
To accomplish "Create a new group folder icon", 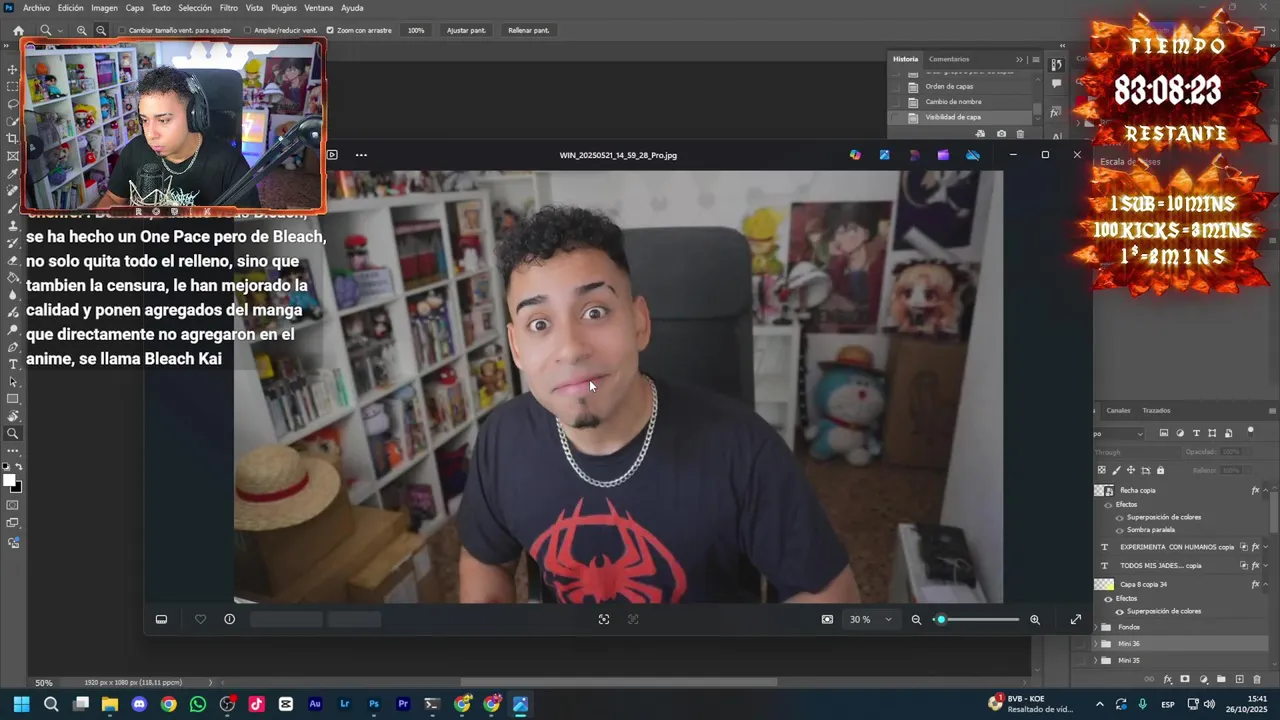I will (1221, 680).
